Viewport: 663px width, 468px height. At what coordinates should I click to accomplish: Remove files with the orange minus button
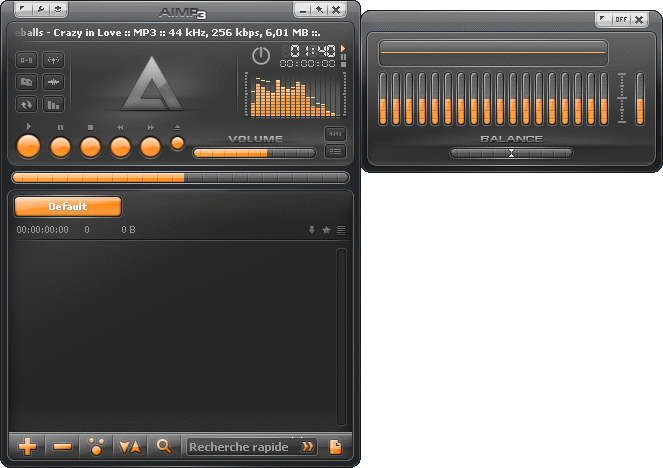click(63, 446)
